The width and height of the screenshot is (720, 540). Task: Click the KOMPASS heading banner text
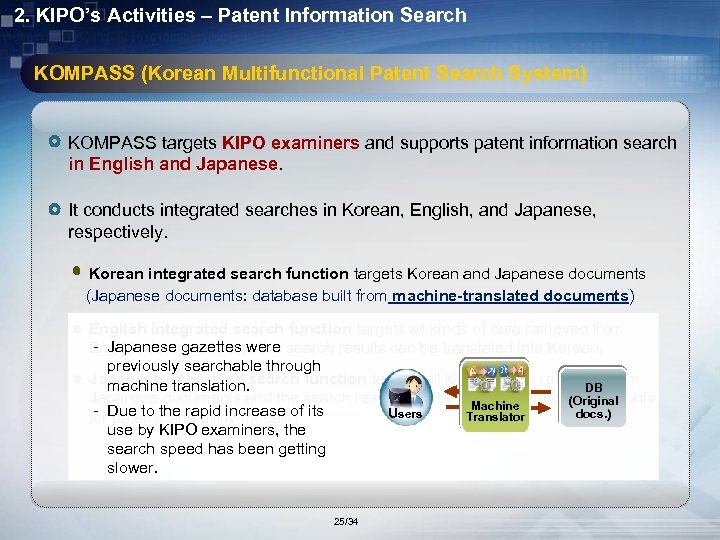[310, 73]
